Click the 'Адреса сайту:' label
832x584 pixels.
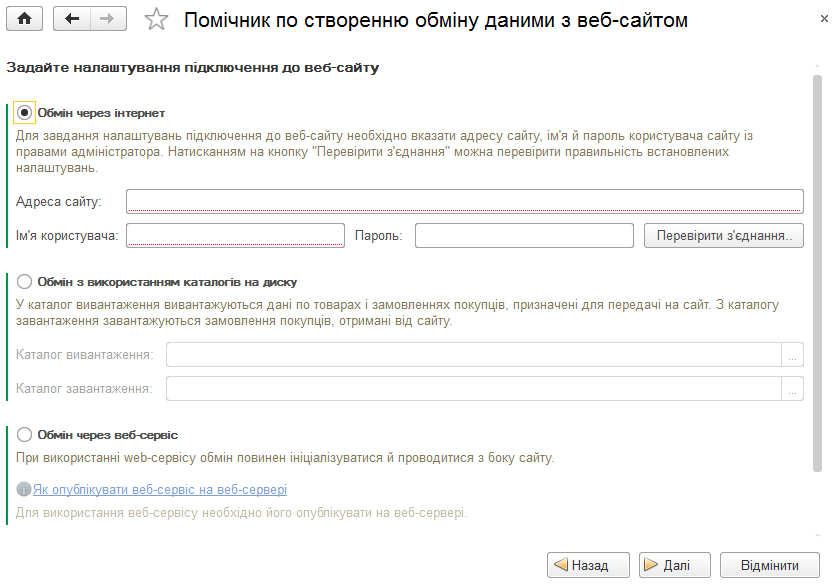(x=58, y=202)
